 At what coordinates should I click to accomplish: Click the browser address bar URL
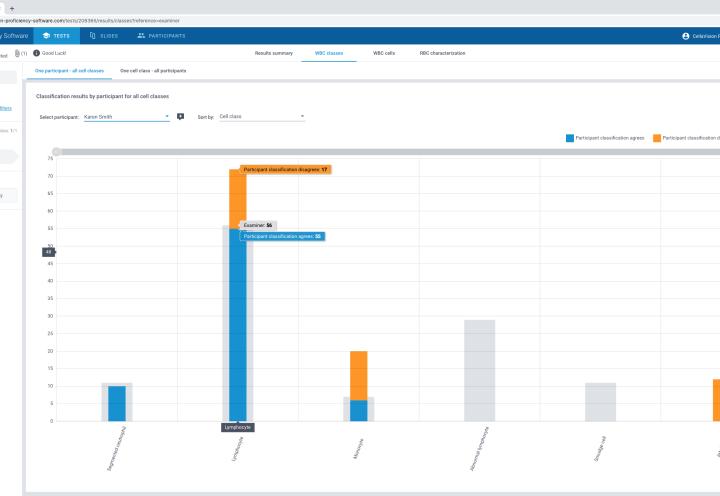click(90, 21)
